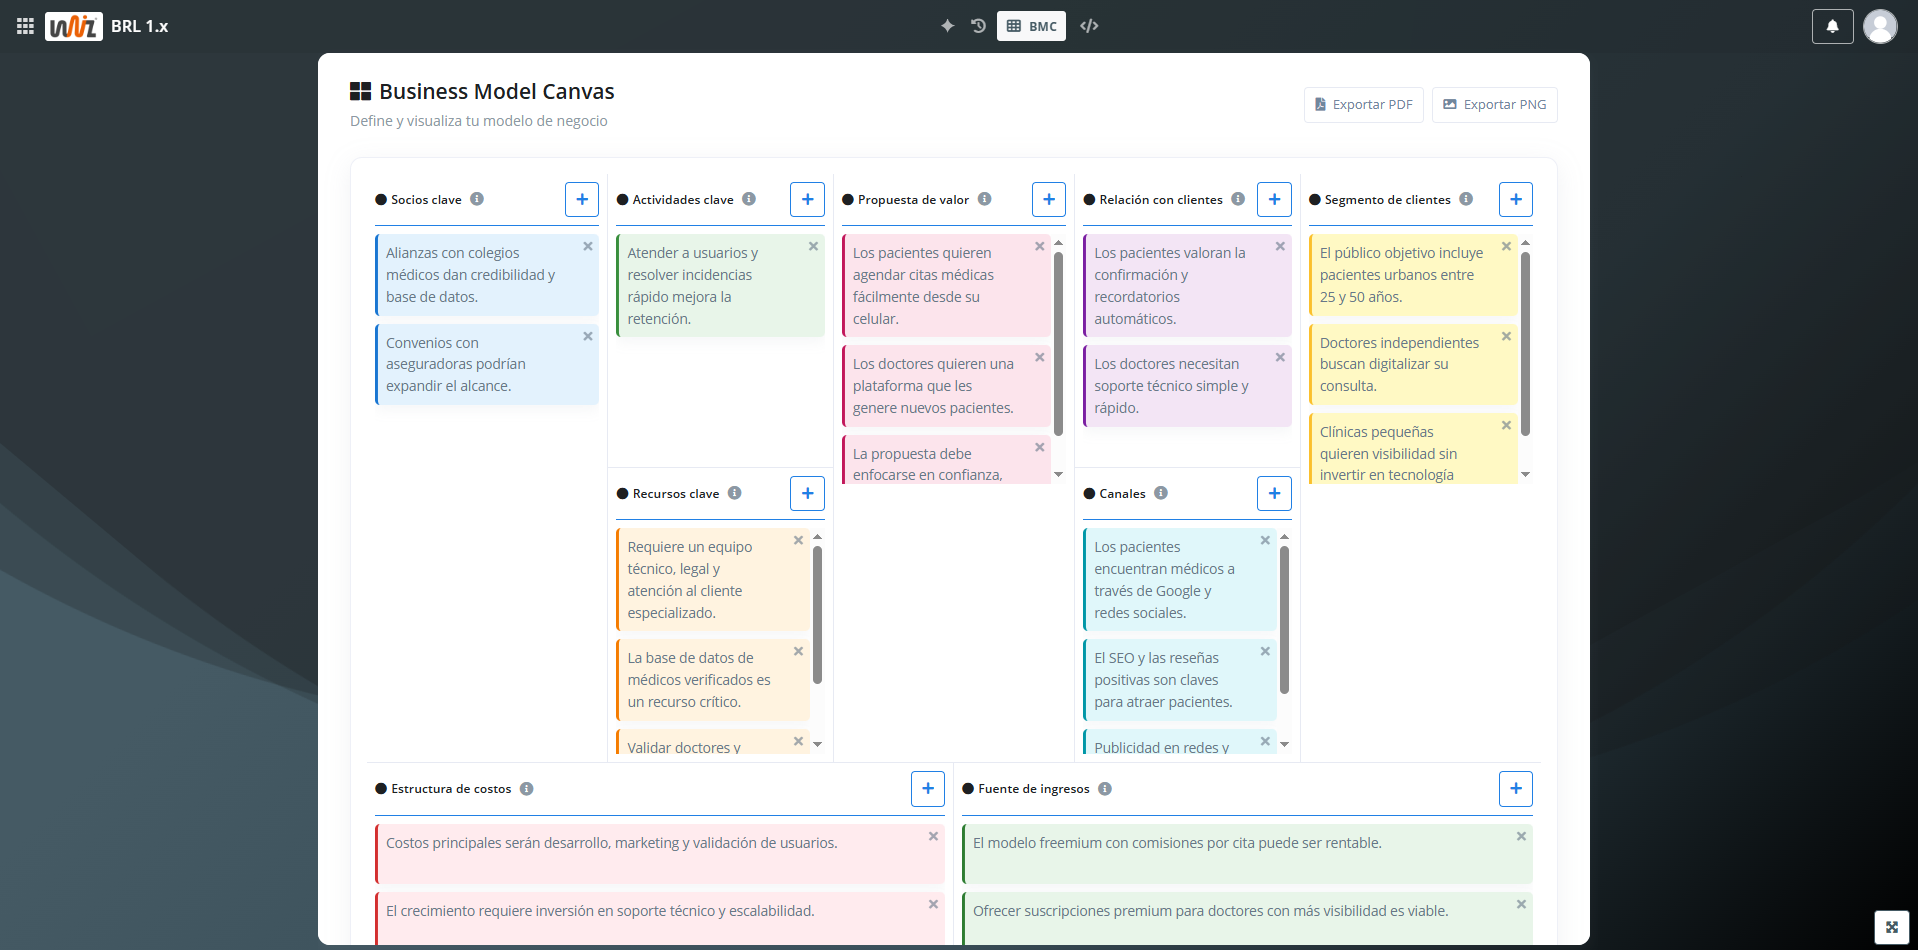Show info for Socios clave
Viewport: 1918px width, 950px height.
point(477,199)
